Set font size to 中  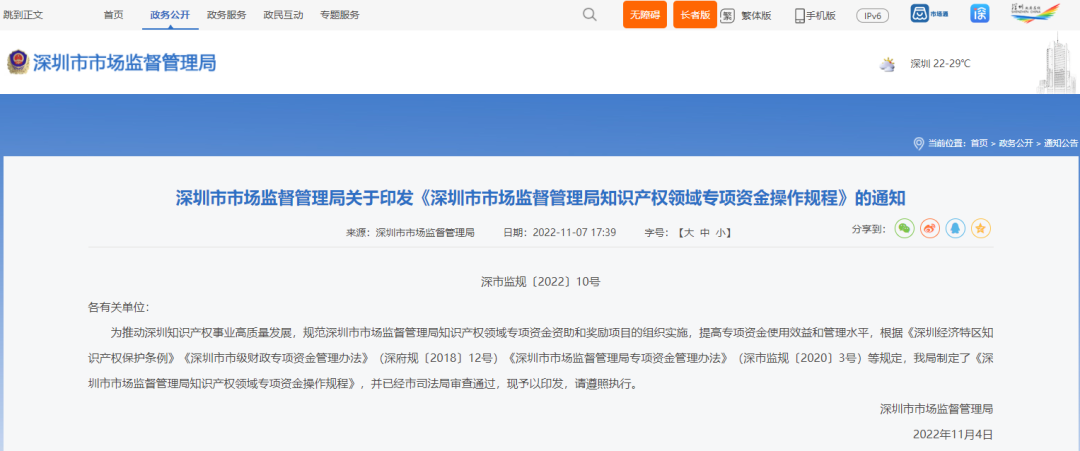[x=704, y=233]
